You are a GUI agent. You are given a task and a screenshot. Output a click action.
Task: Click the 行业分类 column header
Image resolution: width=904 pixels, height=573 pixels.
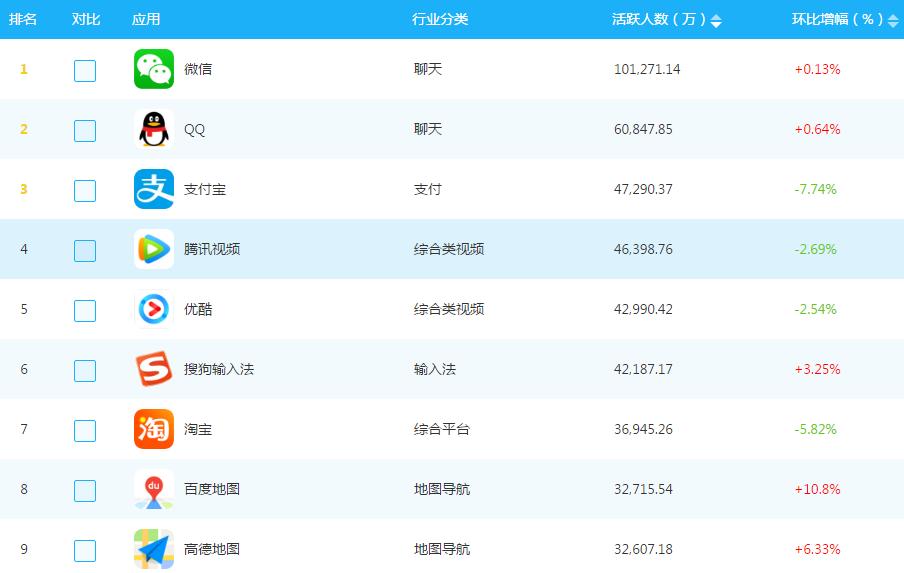(x=440, y=19)
